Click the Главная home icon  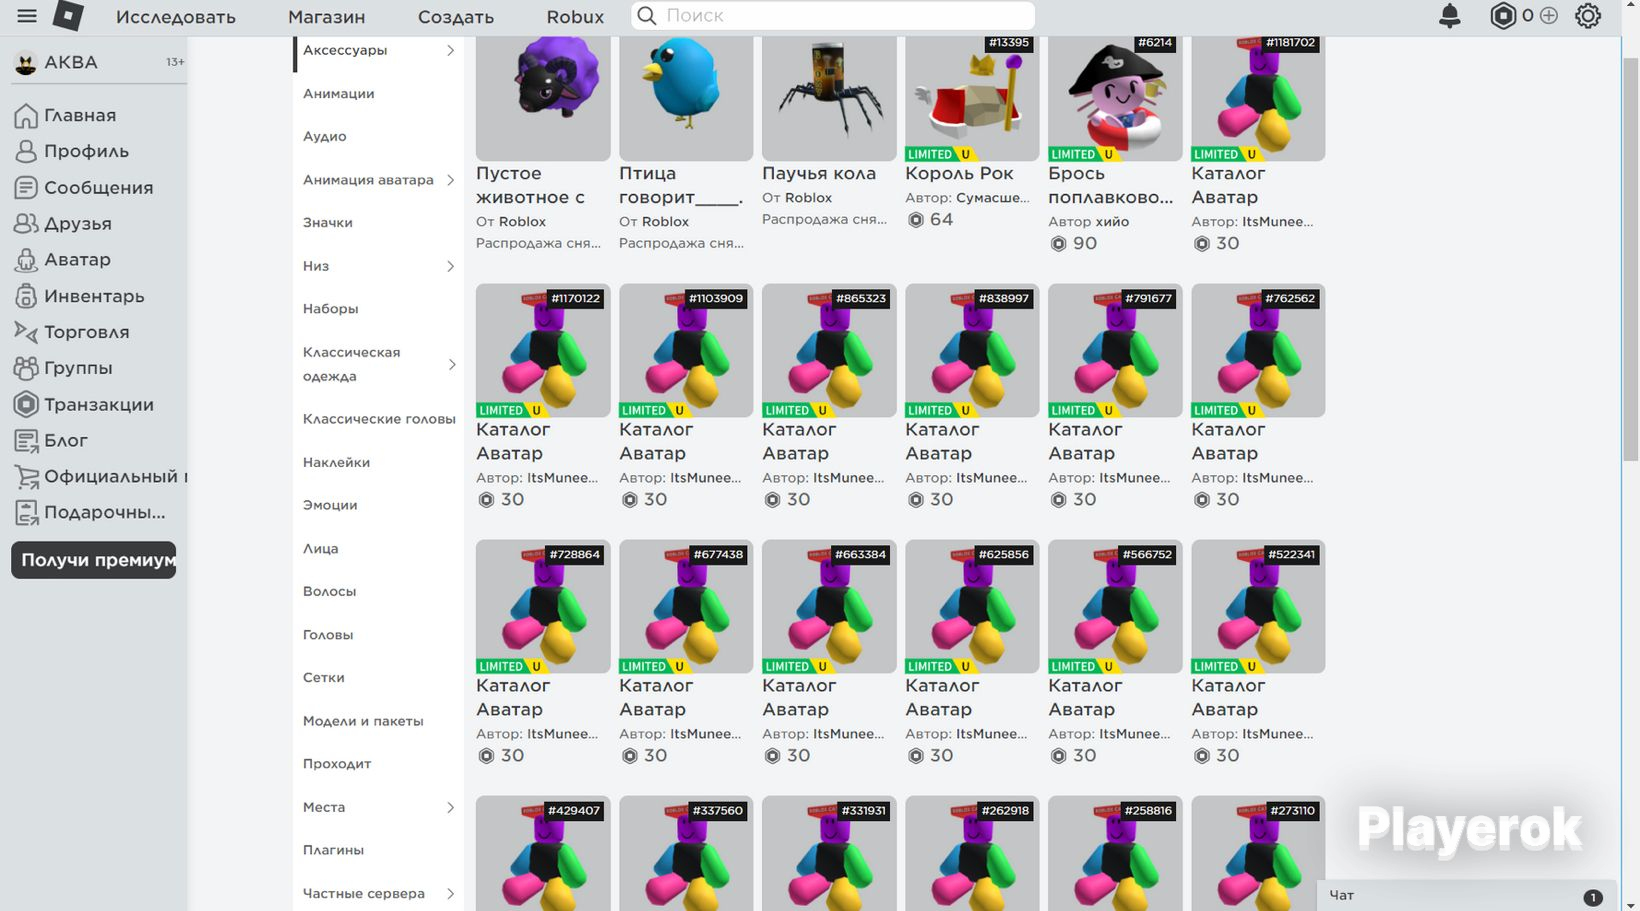pos(26,116)
